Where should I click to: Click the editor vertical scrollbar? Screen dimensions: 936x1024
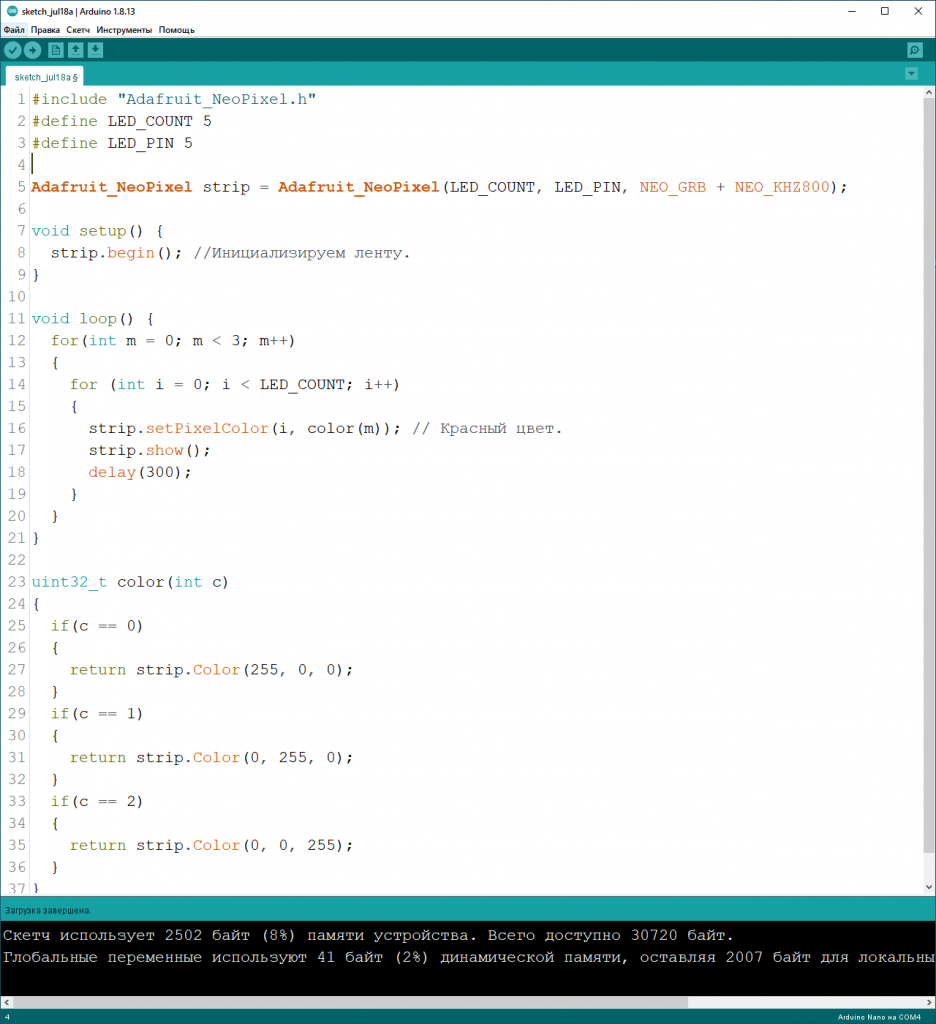pyautogui.click(x=928, y=500)
